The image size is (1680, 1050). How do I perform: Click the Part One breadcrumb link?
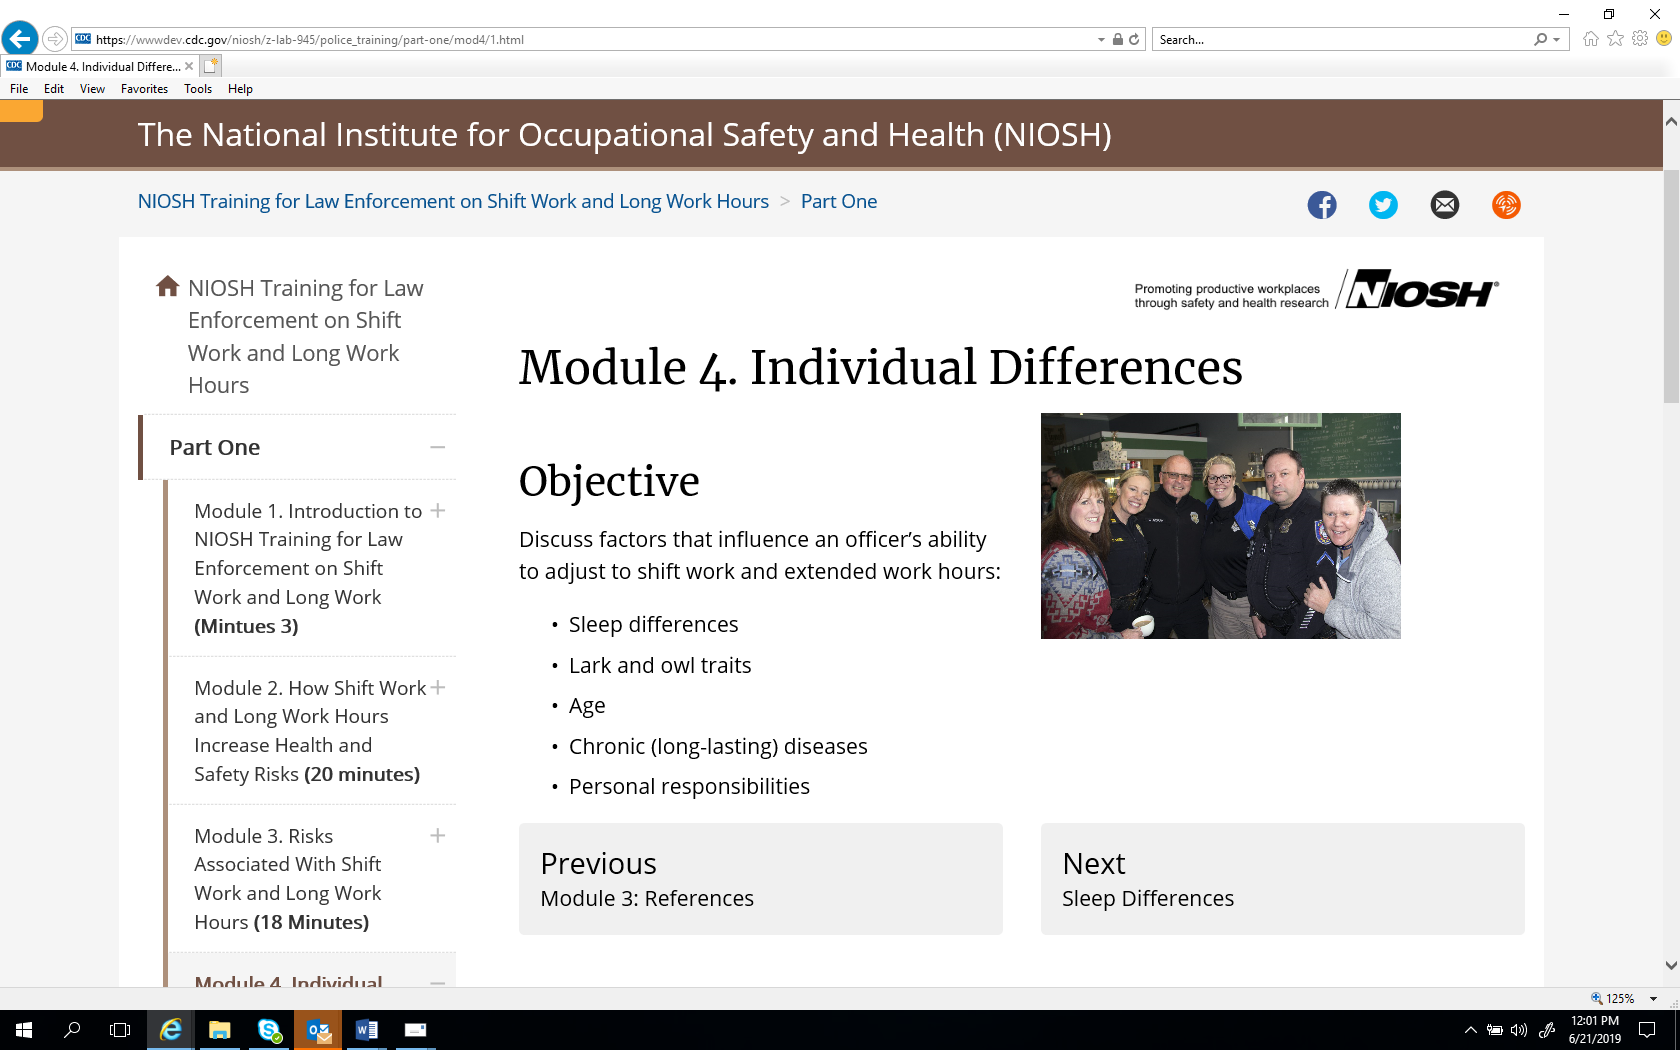pos(838,201)
